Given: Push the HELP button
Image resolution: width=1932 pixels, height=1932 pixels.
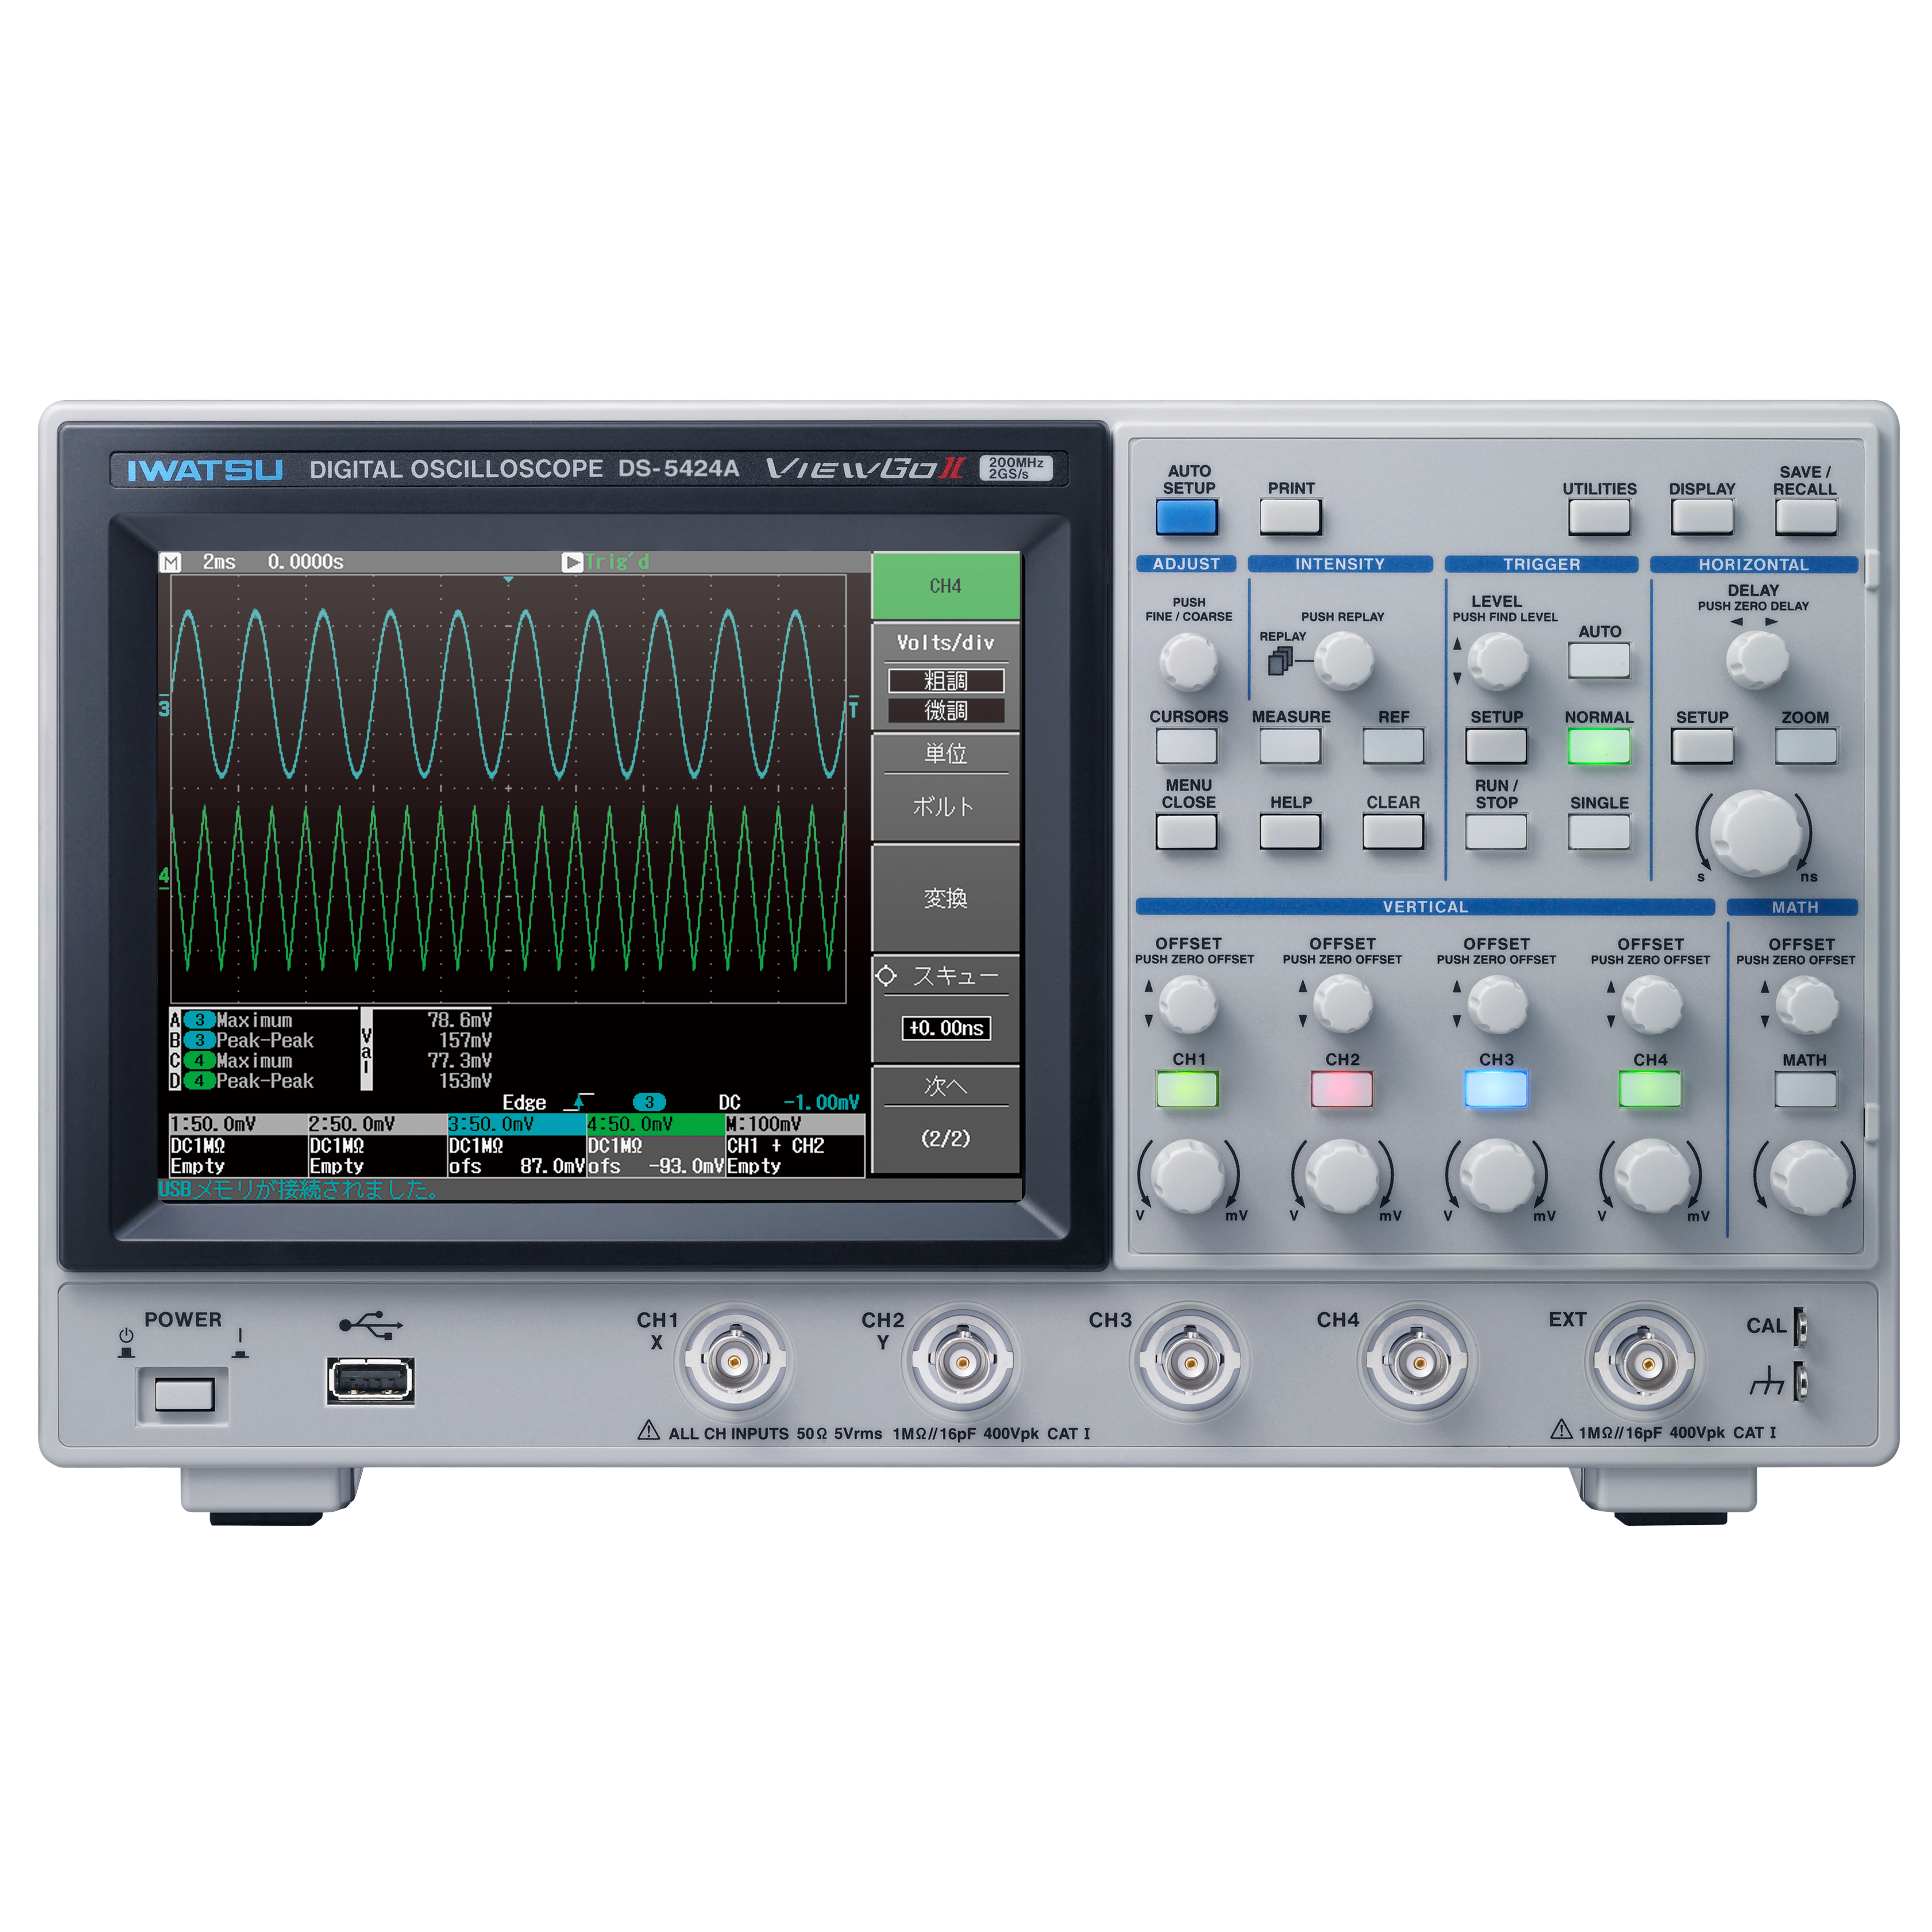Looking at the screenshot, I should (x=1290, y=832).
